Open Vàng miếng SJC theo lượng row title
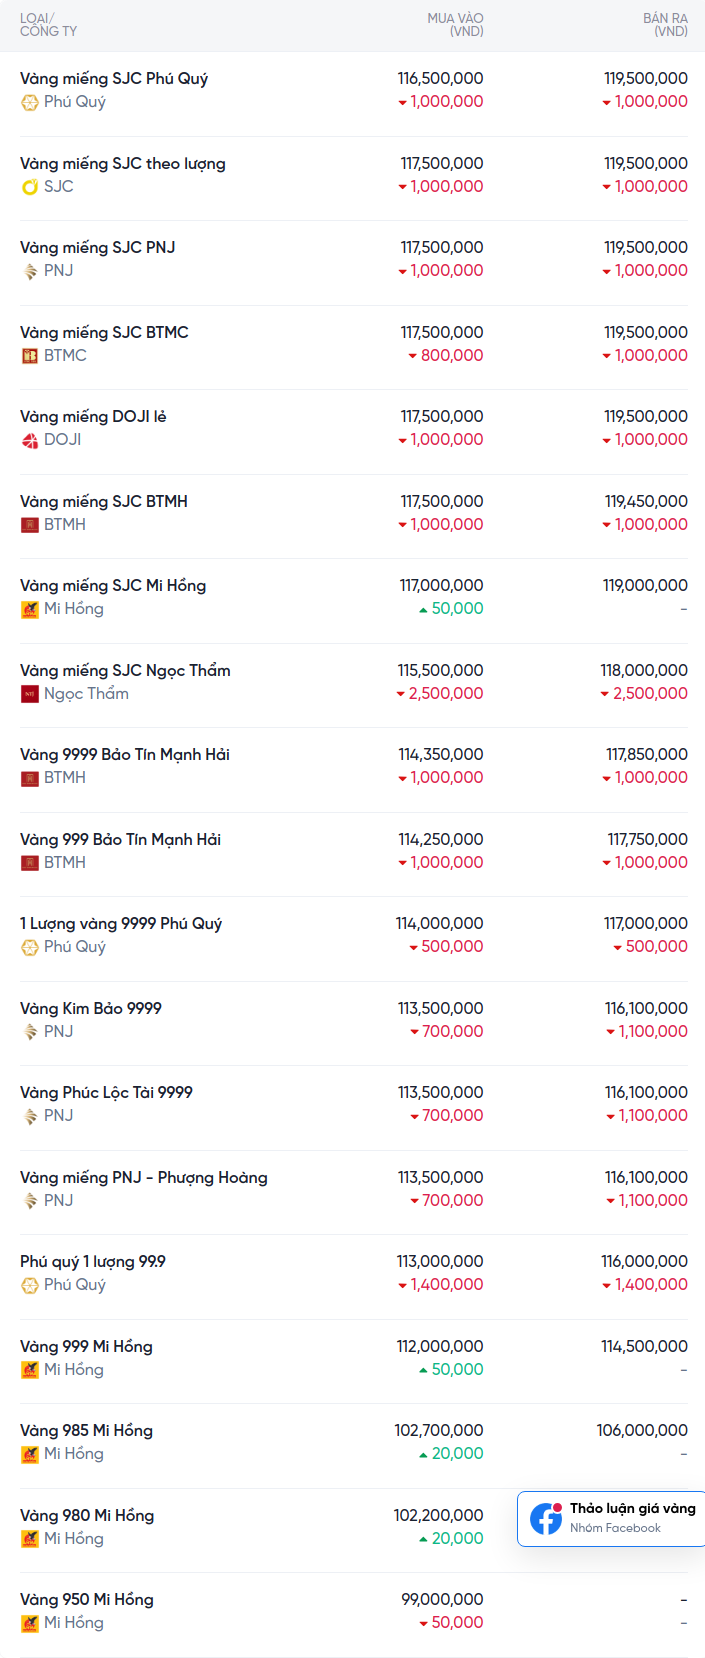Screen dimensions: 705x1658 (x=123, y=164)
